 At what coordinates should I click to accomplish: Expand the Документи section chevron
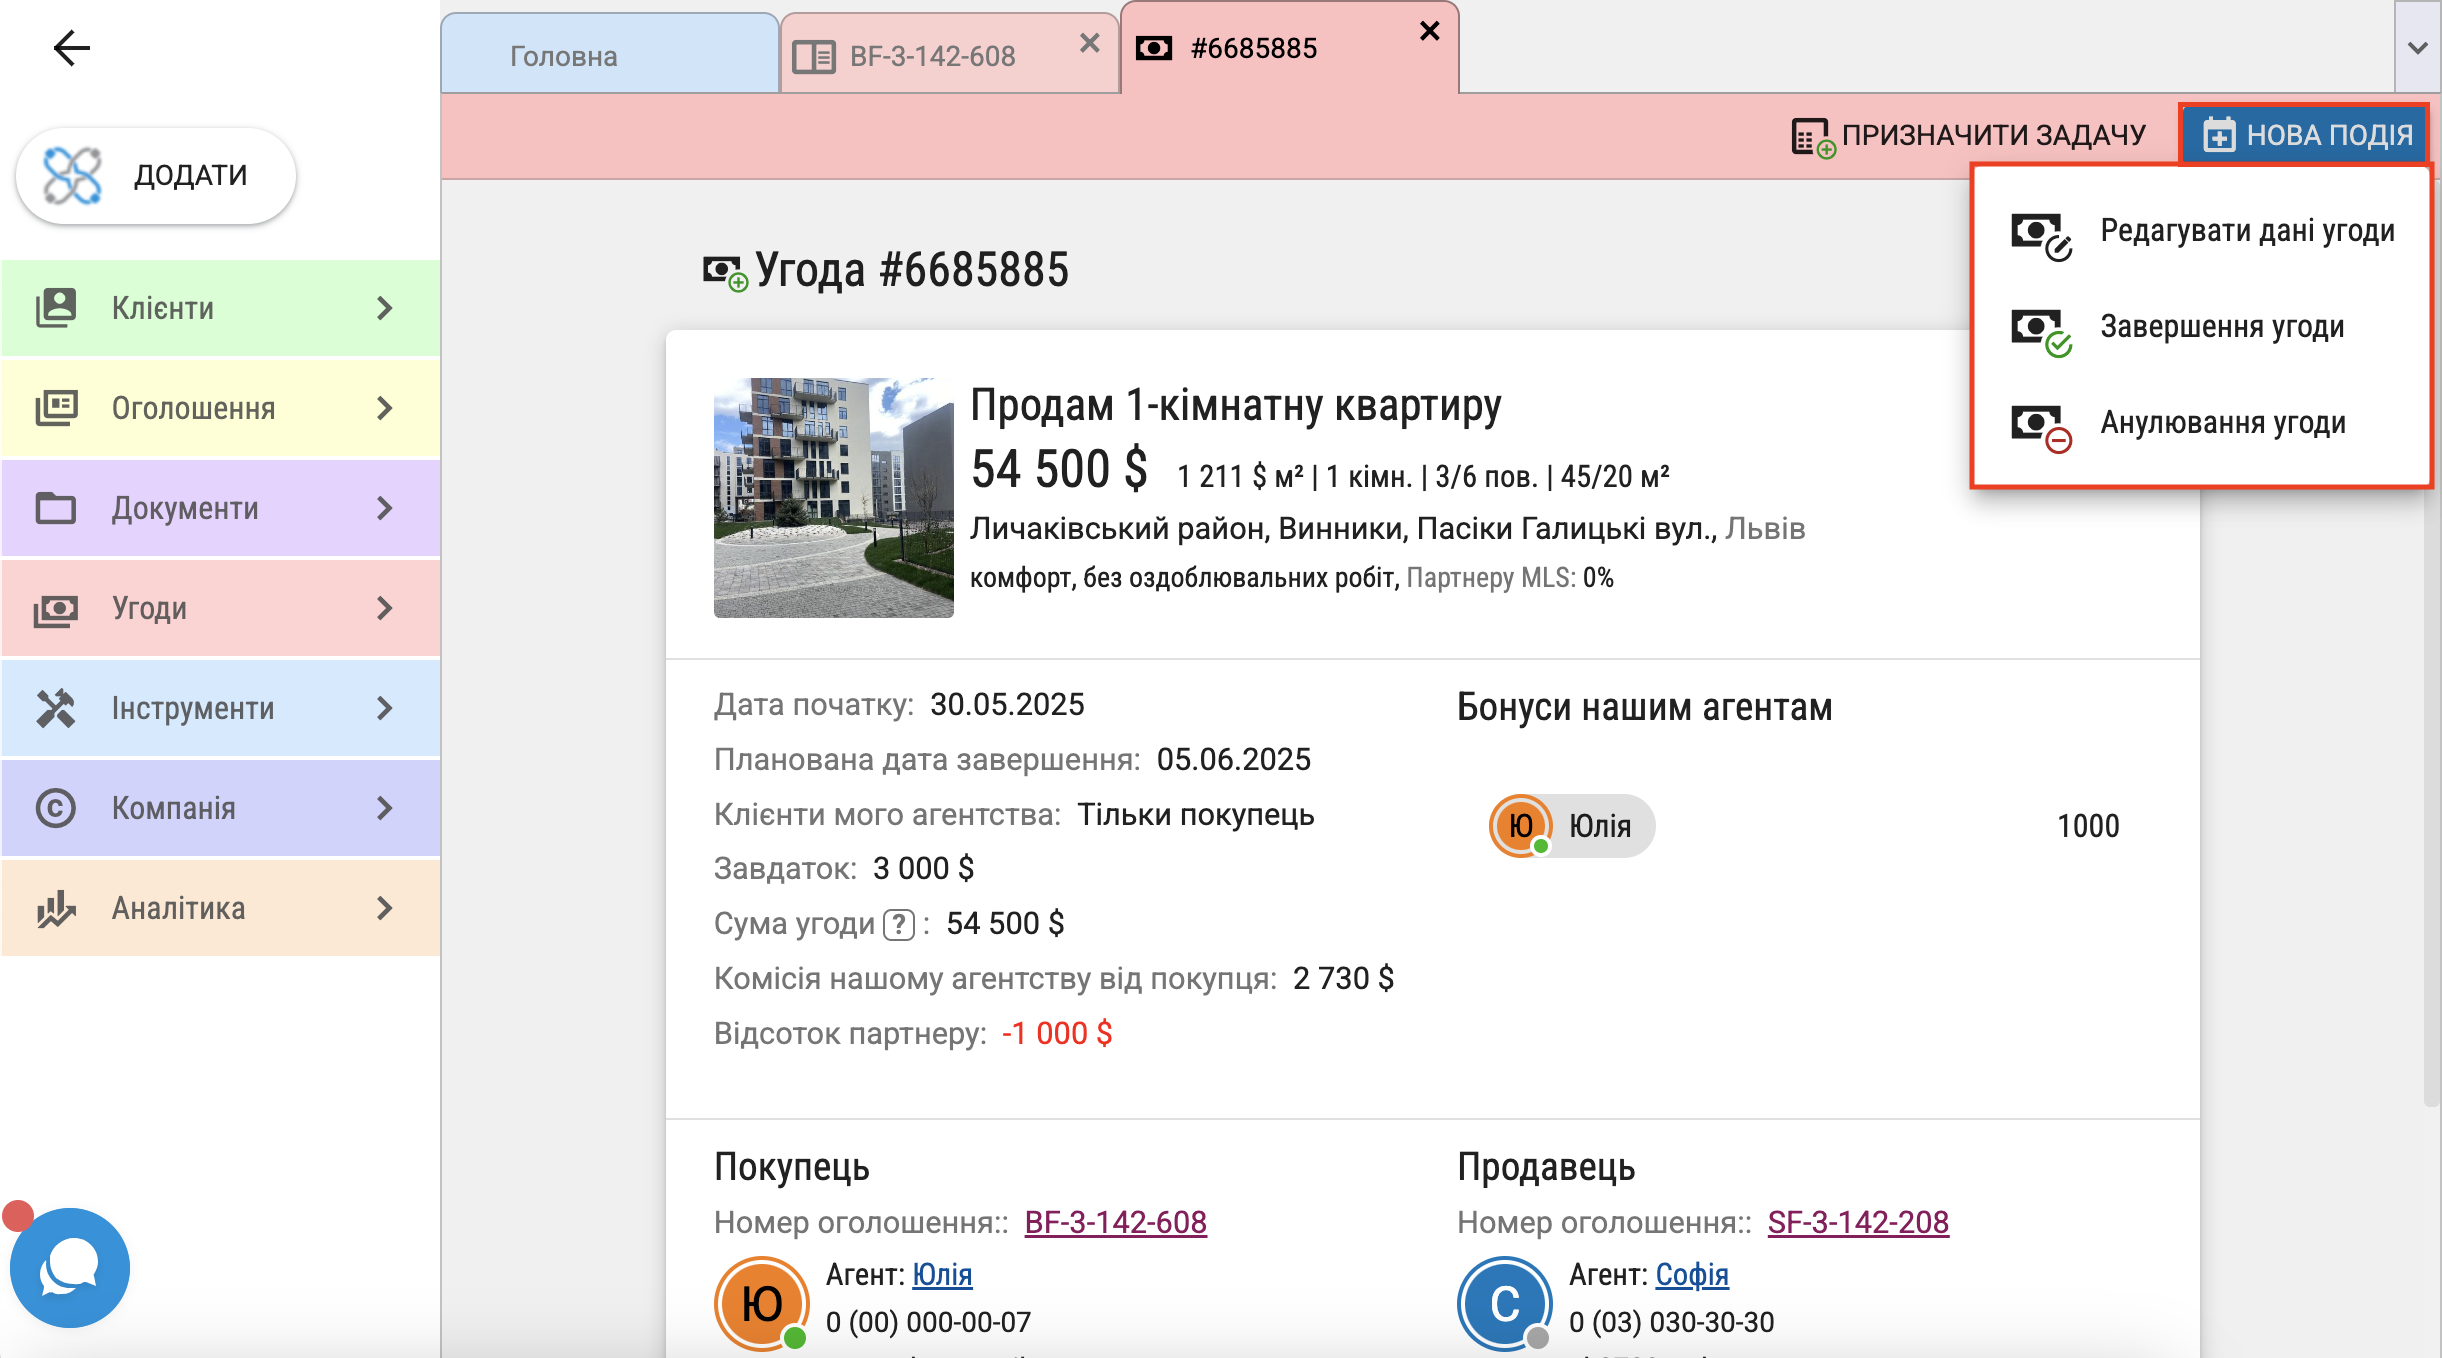[385, 508]
